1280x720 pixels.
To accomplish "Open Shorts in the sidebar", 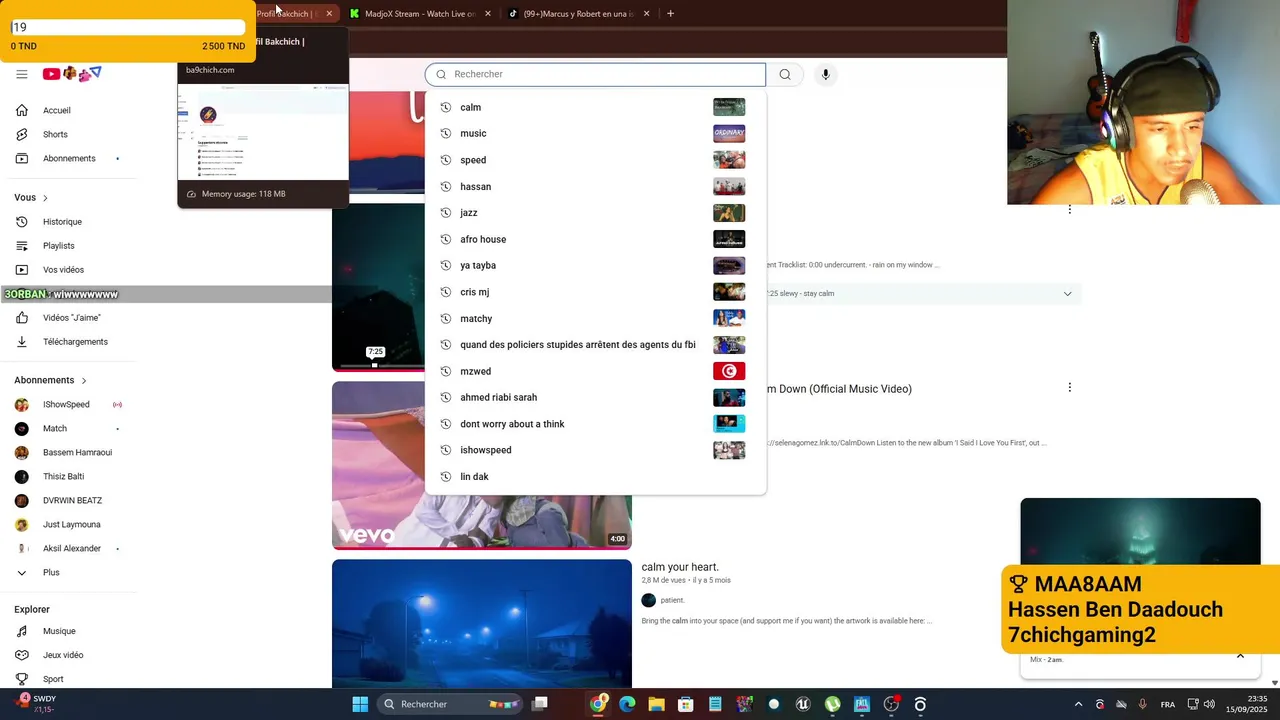I will coord(55,134).
